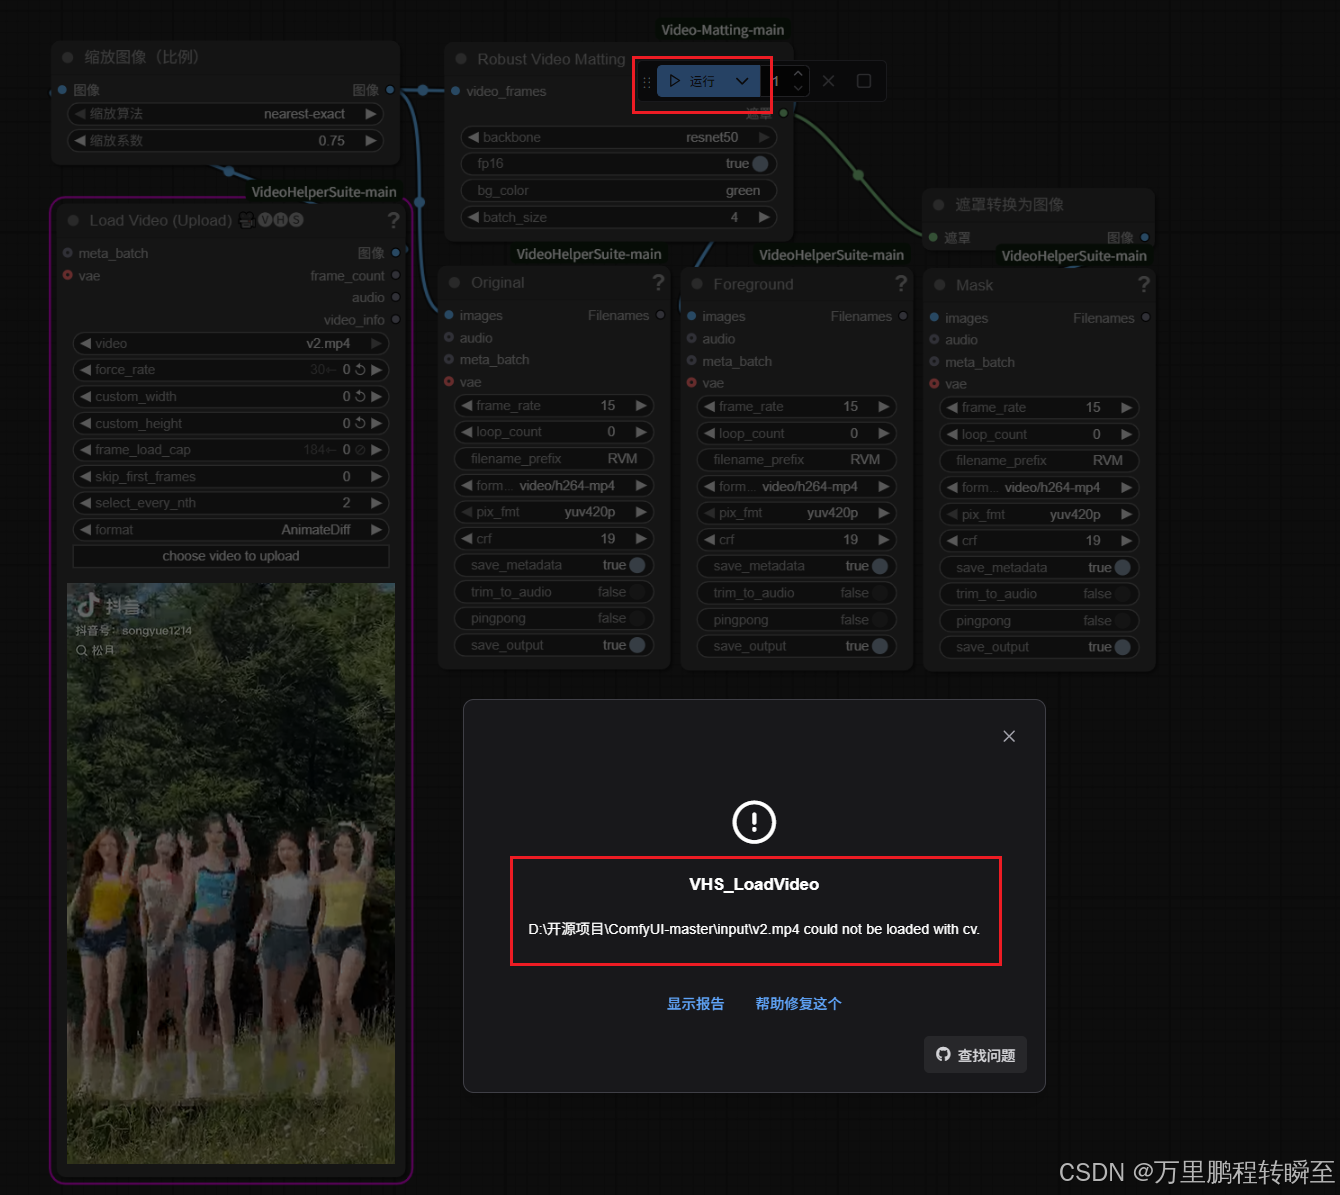The height and width of the screenshot is (1195, 1340).
Task: Open help for the Load Video (Upload) node
Action: tap(393, 220)
